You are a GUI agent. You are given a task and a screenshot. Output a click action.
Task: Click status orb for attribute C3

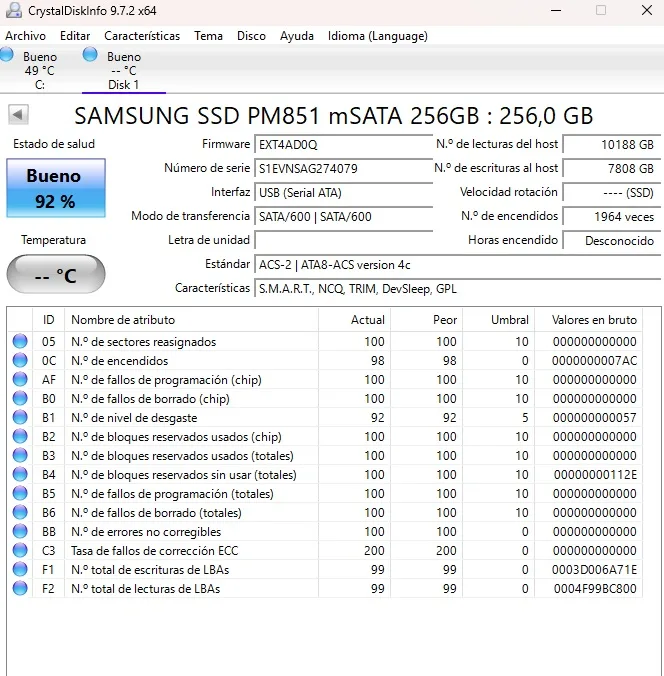20,550
